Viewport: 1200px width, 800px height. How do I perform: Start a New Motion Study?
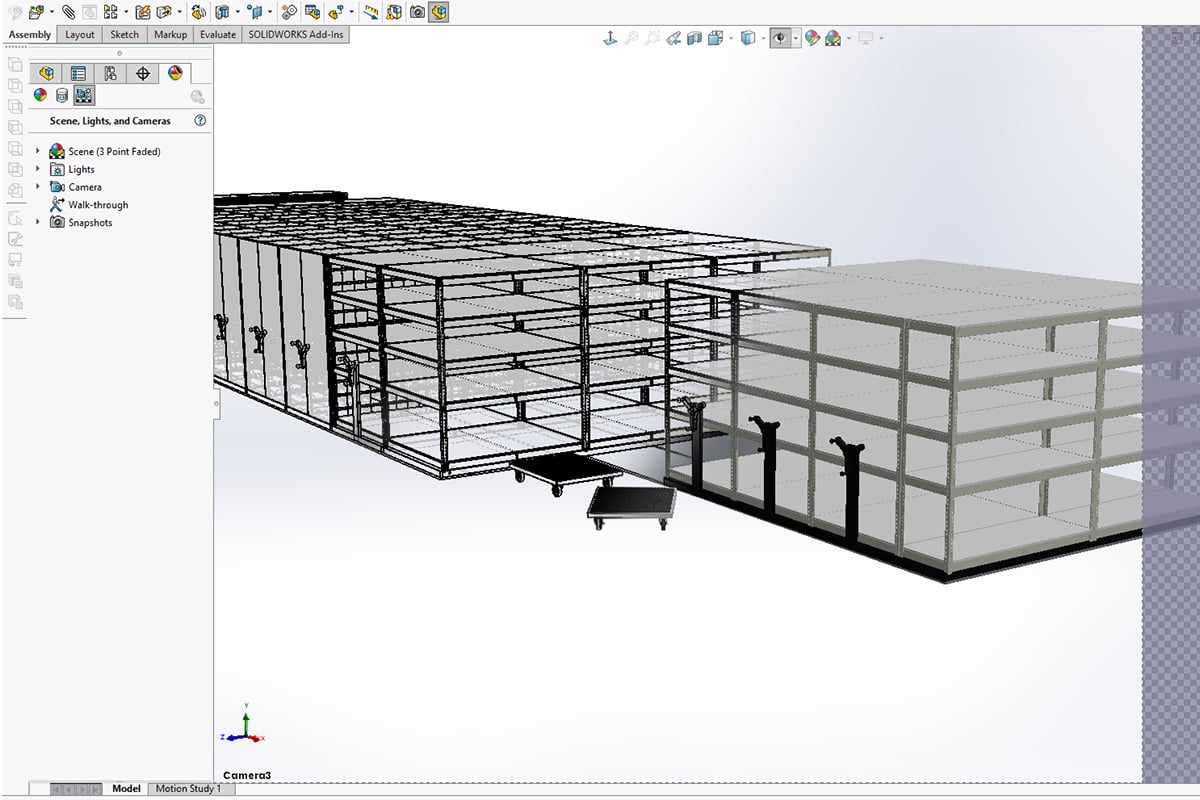point(288,13)
